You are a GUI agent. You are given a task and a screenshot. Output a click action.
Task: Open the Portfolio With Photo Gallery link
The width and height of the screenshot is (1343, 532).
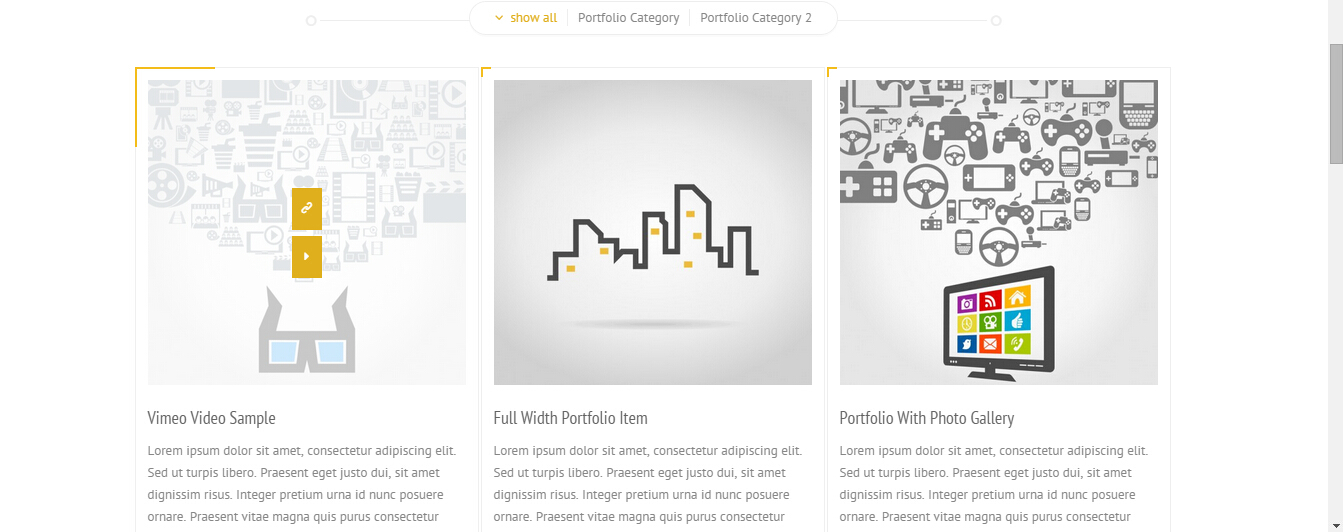tap(926, 418)
